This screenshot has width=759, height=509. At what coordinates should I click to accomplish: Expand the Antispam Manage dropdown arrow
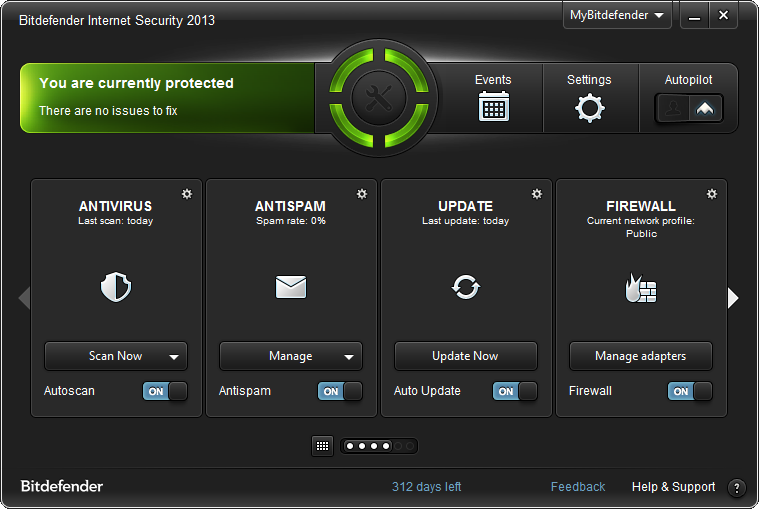(349, 356)
